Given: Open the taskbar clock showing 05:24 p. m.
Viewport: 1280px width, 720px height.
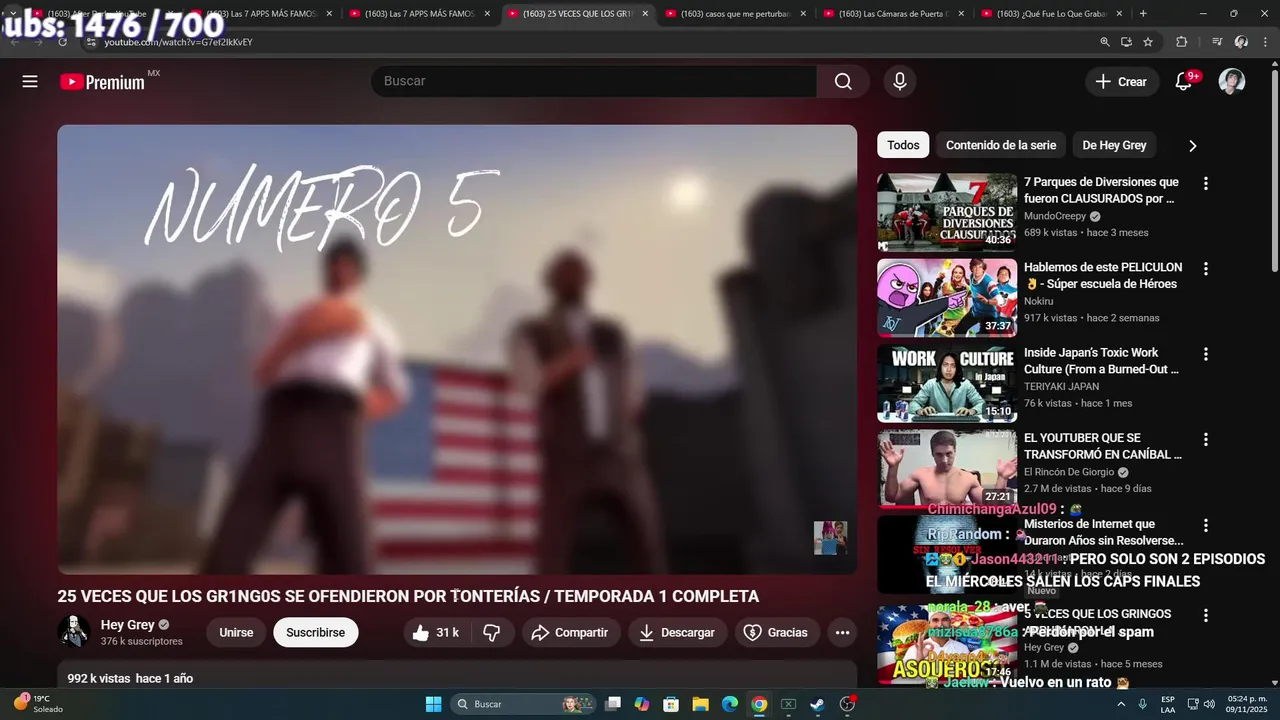Looking at the screenshot, I should pos(1247,704).
